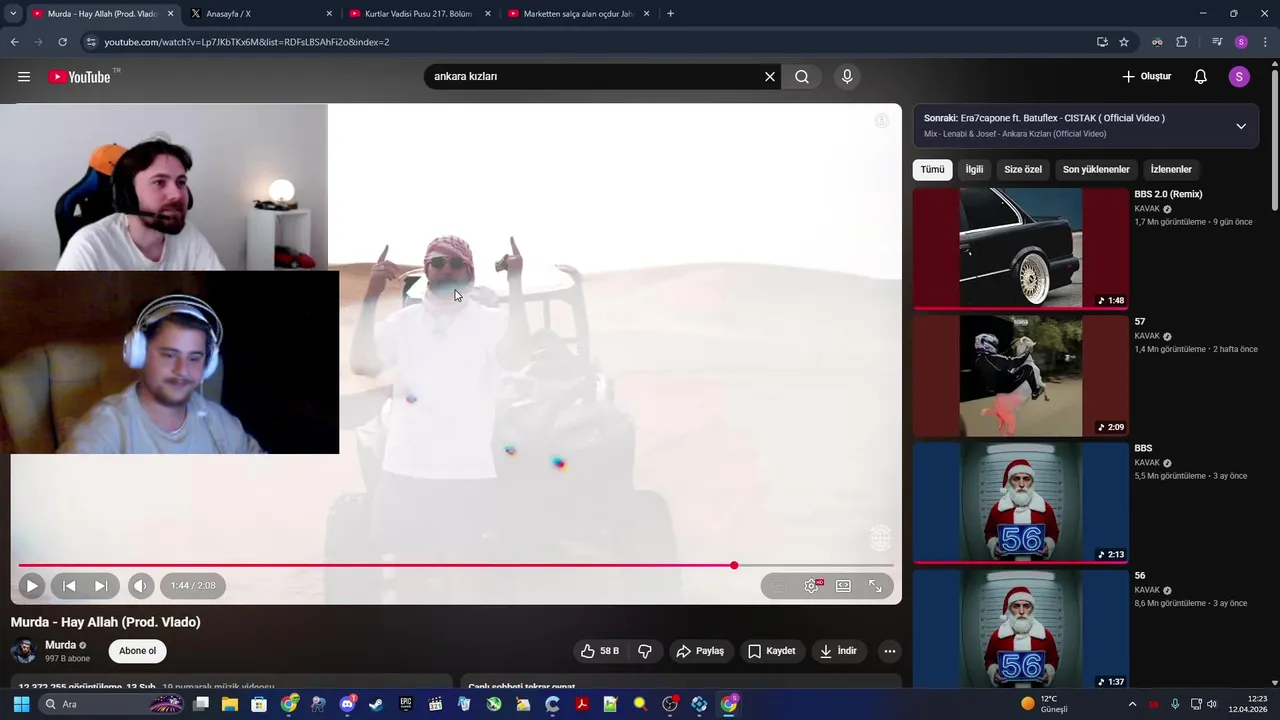The width and height of the screenshot is (1280, 720).
Task: Show hidden system tray icons chevron
Action: click(1132, 704)
